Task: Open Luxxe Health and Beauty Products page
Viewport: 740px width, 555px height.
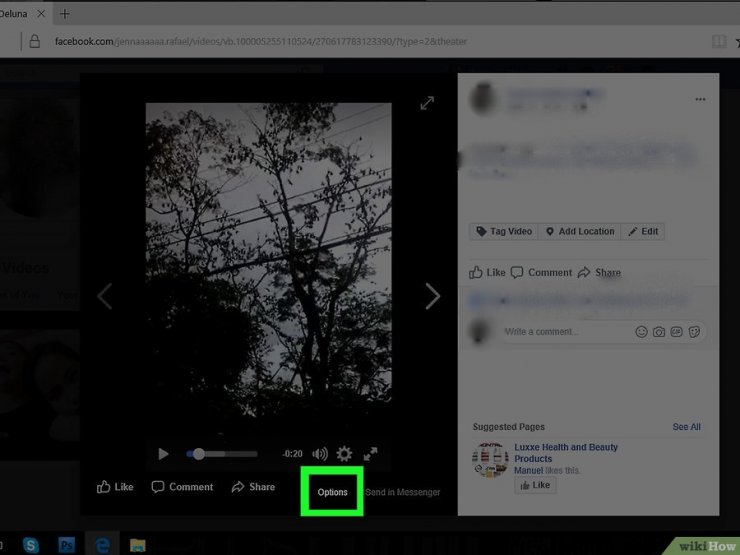Action: click(566, 453)
